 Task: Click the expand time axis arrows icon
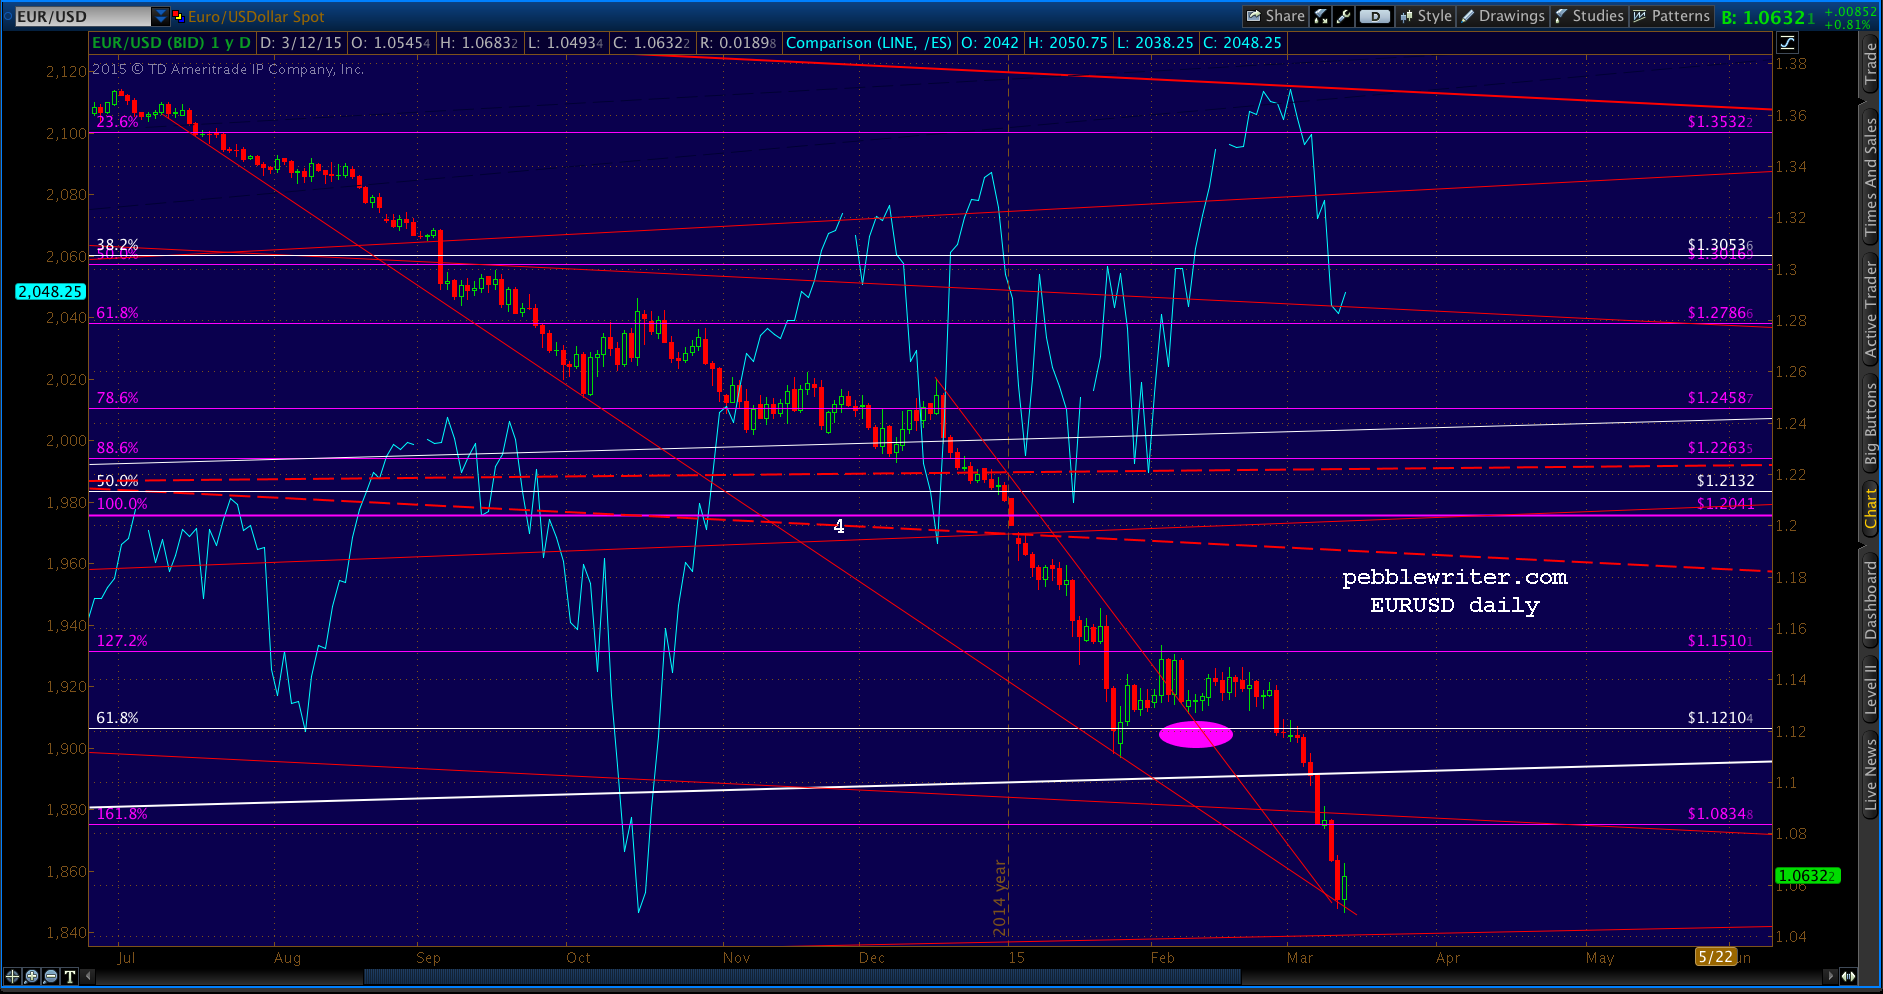pyautogui.click(x=1848, y=976)
